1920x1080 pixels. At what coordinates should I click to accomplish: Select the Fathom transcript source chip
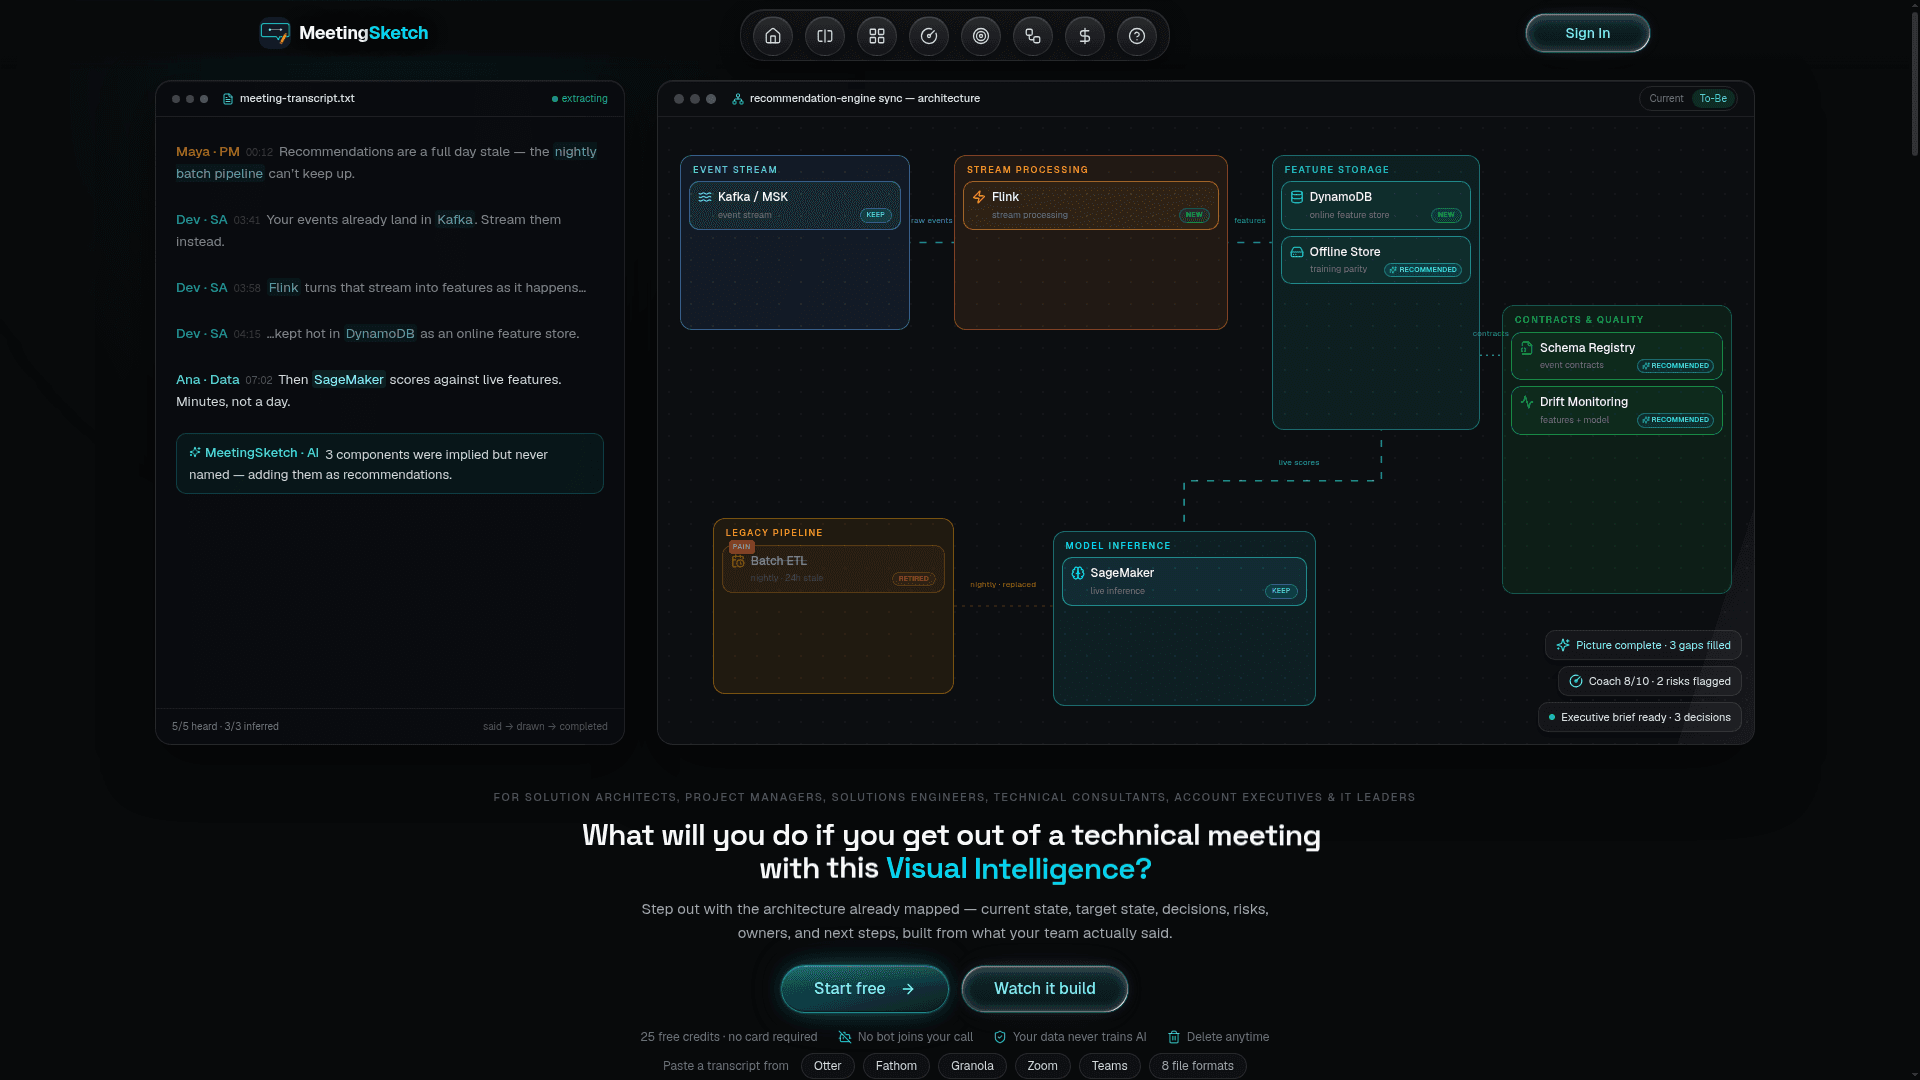[x=896, y=1066]
